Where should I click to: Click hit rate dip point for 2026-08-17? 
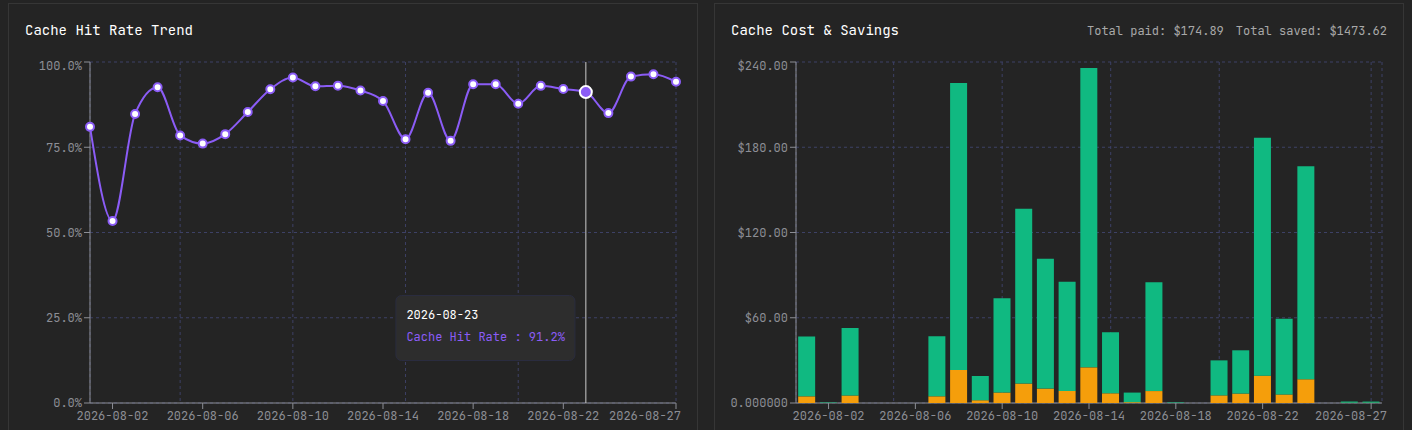point(451,141)
